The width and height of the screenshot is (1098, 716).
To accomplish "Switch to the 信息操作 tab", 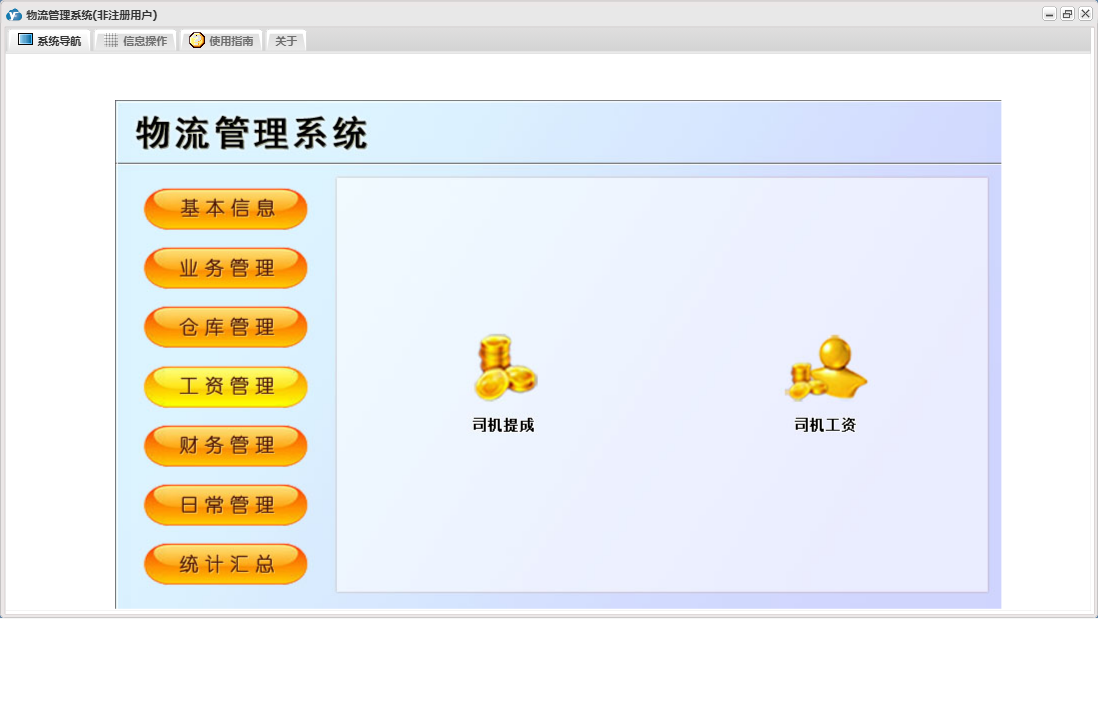I will click(135, 41).
